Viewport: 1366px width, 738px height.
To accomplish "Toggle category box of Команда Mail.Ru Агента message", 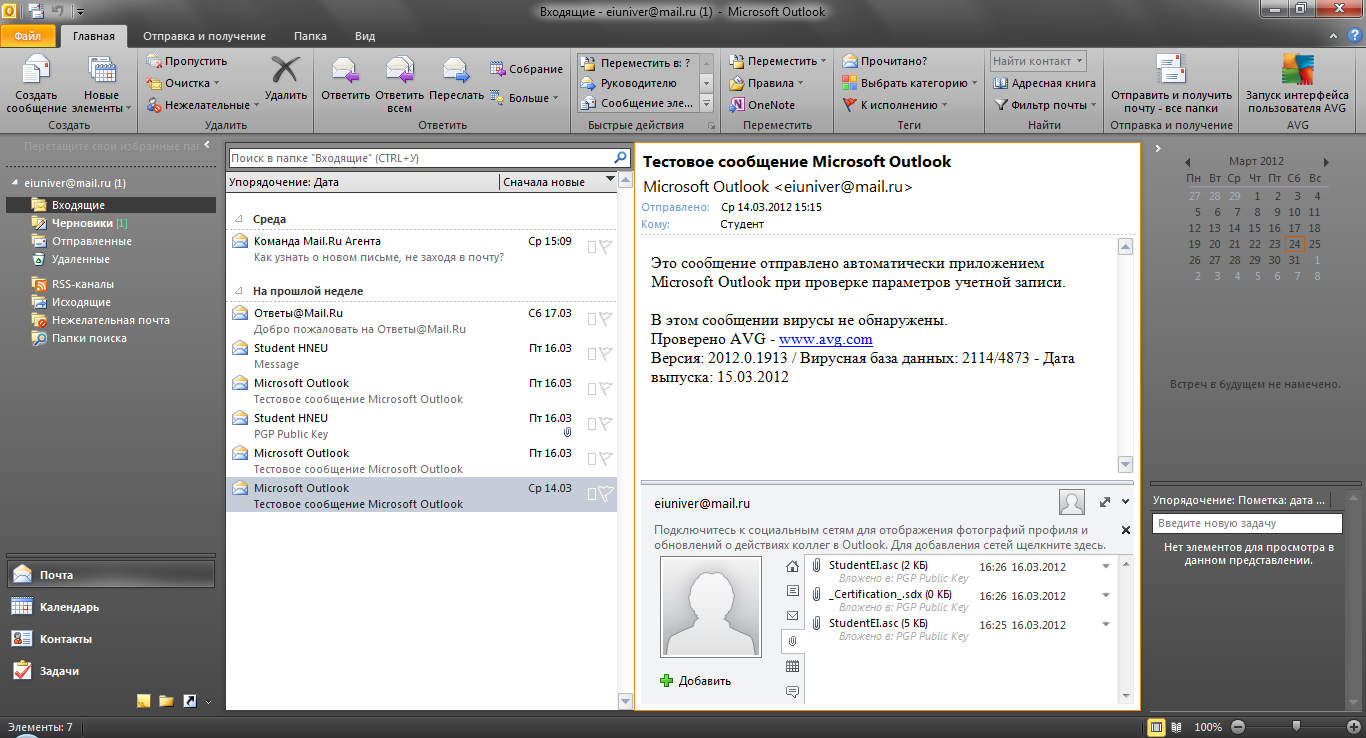I will pyautogui.click(x=591, y=247).
